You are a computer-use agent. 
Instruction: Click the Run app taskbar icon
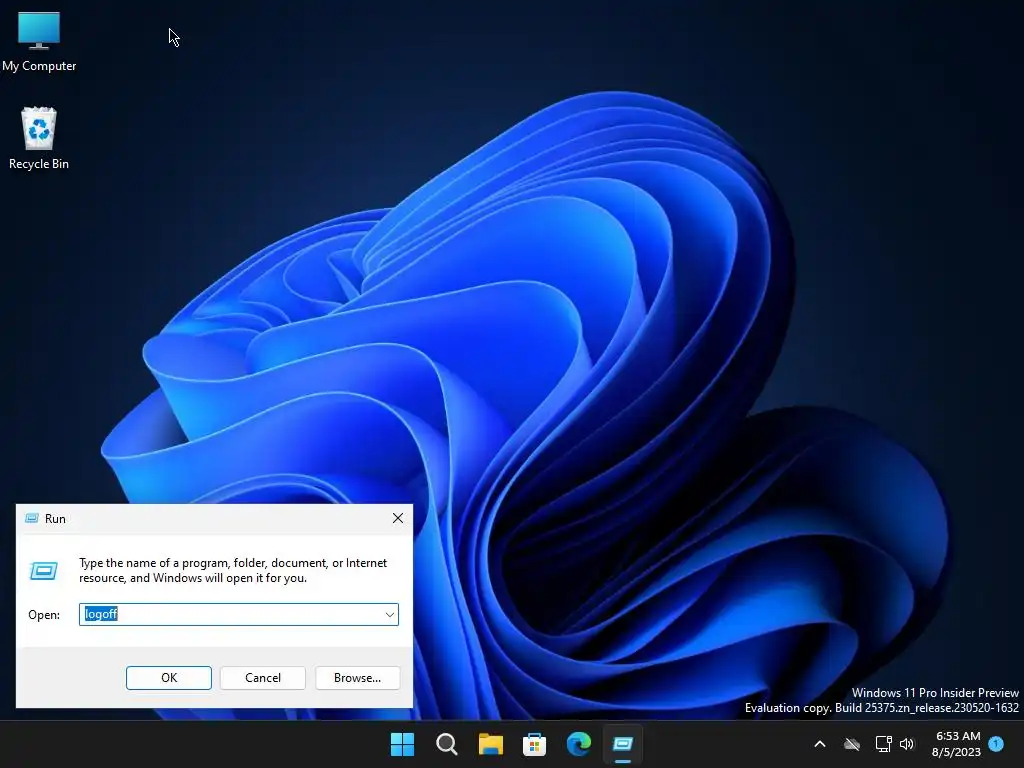tap(622, 744)
